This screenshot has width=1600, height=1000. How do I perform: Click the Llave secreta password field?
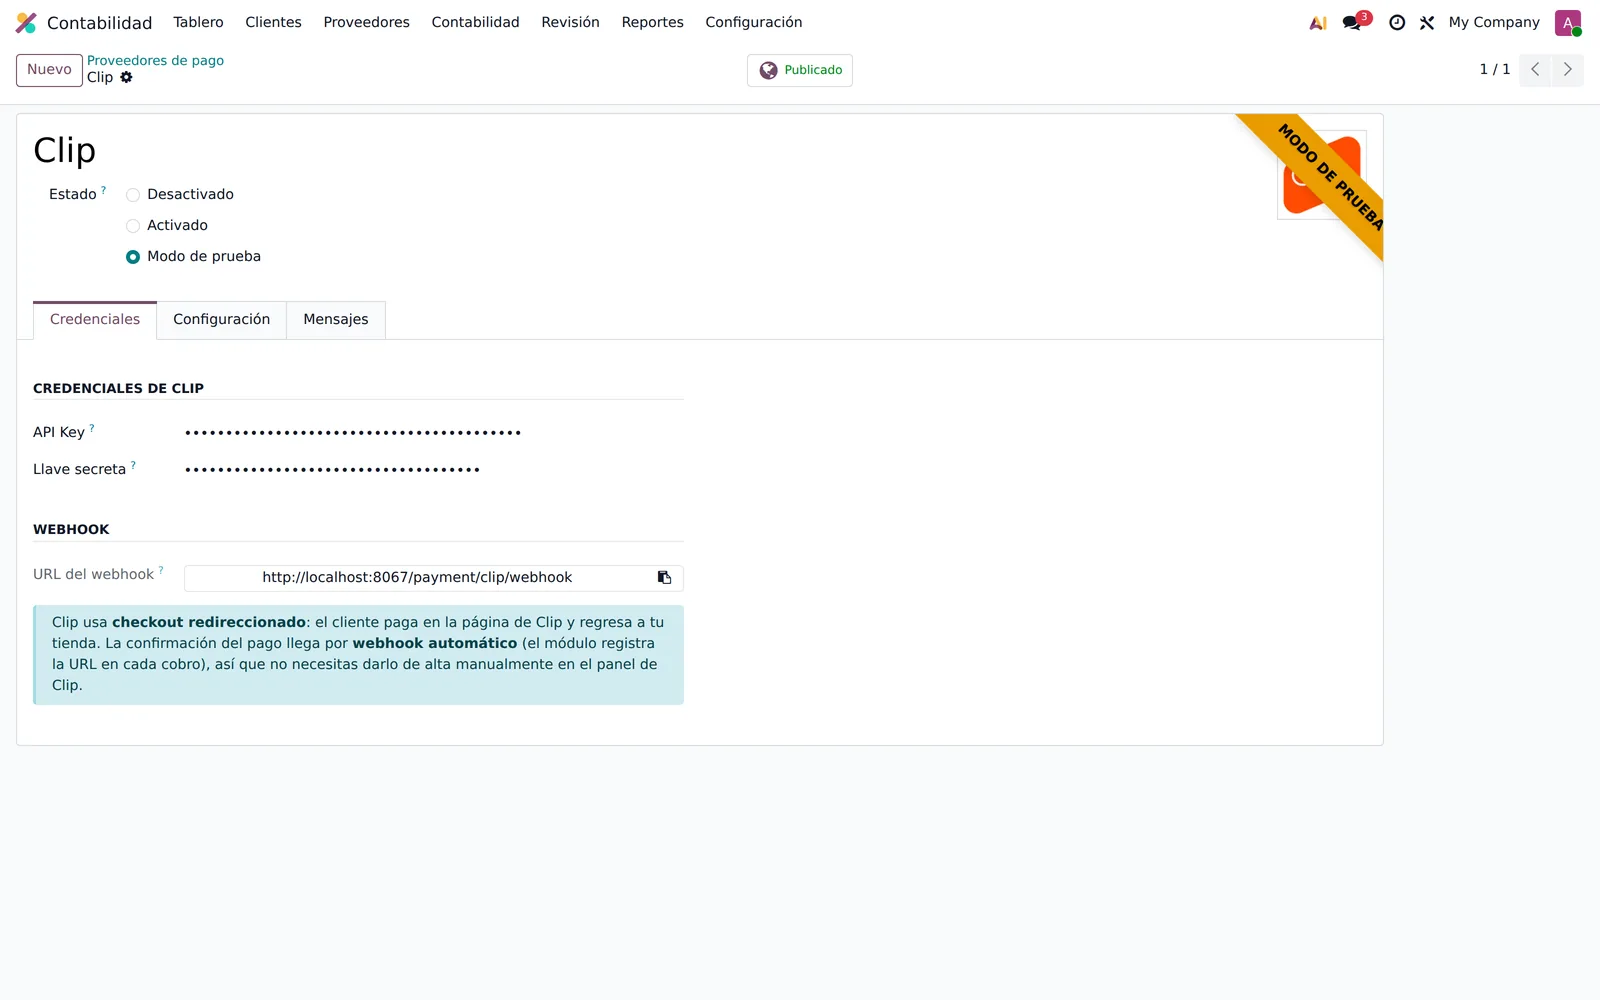(433, 470)
